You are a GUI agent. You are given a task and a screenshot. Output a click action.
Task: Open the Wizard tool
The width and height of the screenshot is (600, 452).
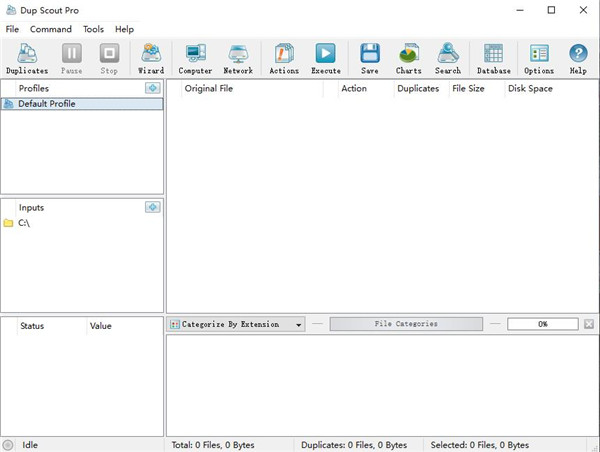coord(151,58)
